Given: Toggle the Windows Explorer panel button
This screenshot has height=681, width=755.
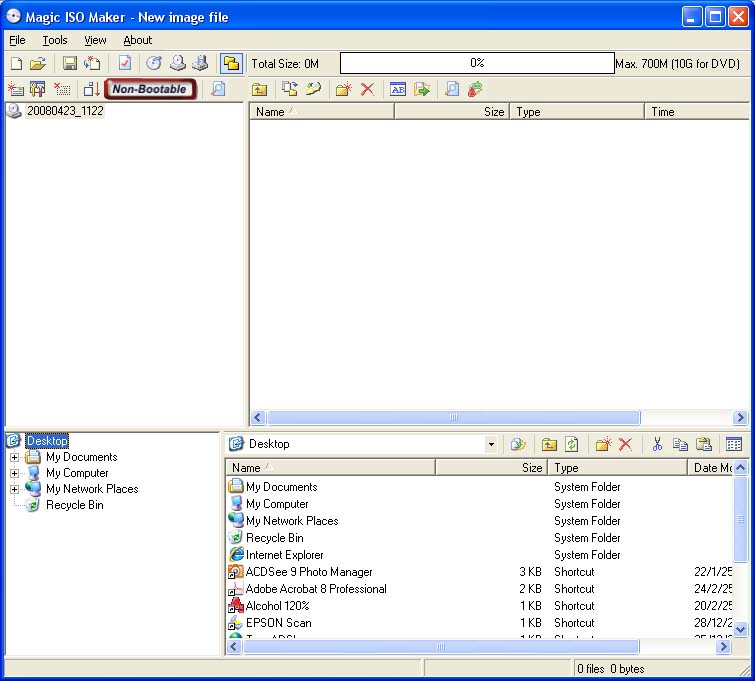Looking at the screenshot, I should tap(231, 64).
